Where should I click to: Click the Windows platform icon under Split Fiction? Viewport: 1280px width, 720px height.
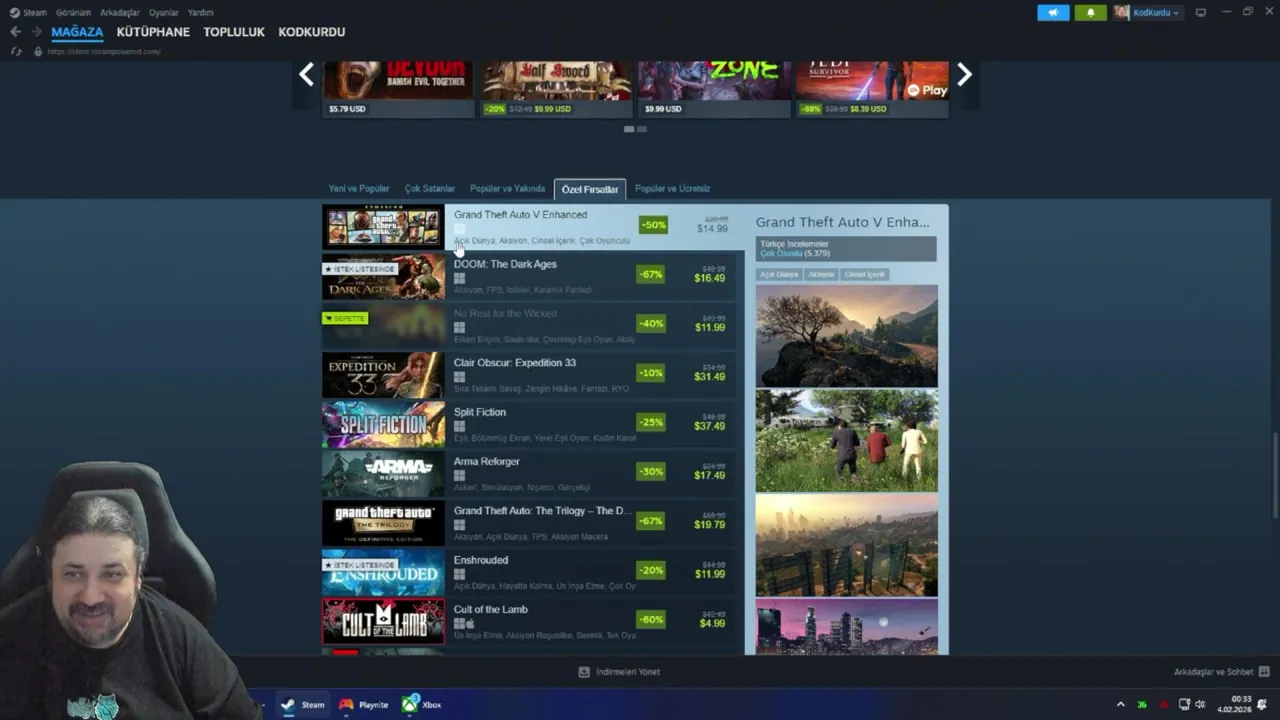click(x=459, y=427)
